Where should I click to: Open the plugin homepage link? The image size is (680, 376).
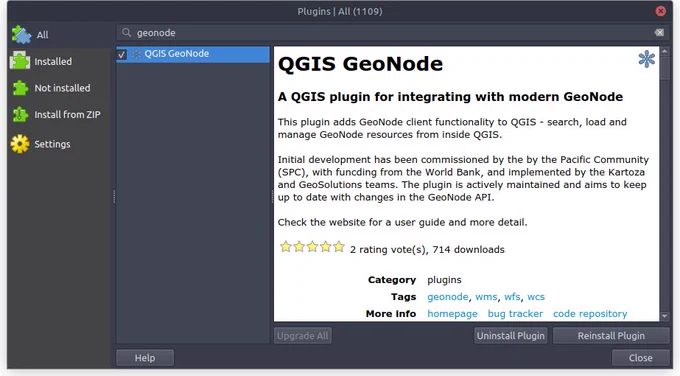pyautogui.click(x=452, y=314)
